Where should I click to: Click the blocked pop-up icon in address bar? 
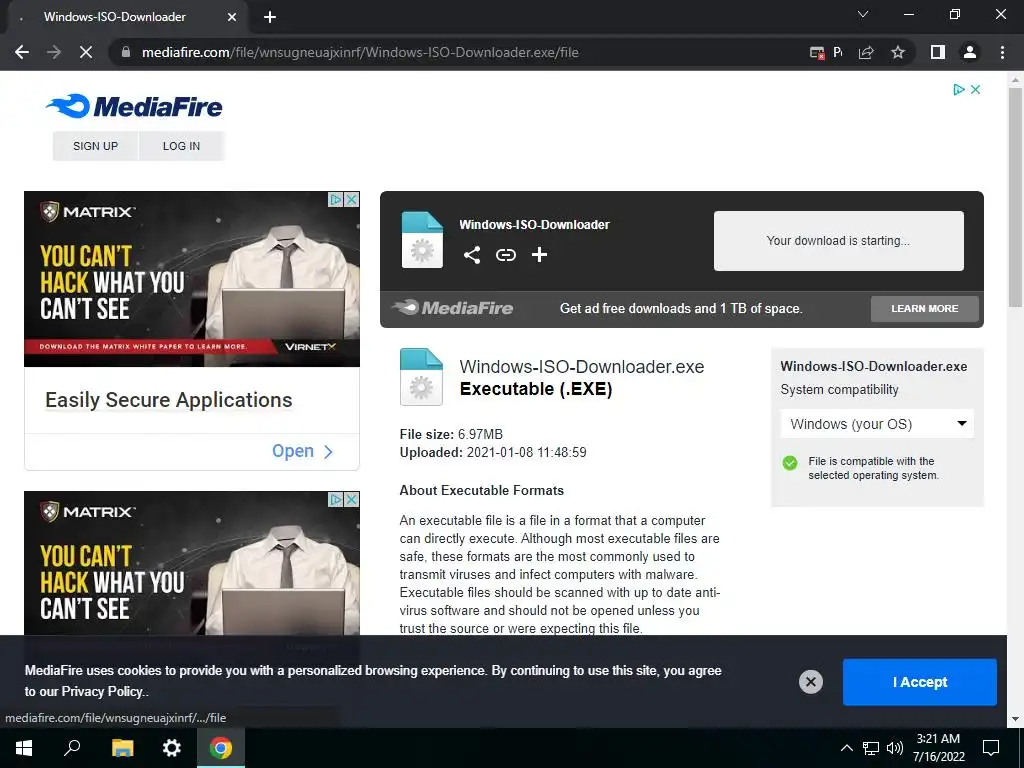(x=817, y=52)
